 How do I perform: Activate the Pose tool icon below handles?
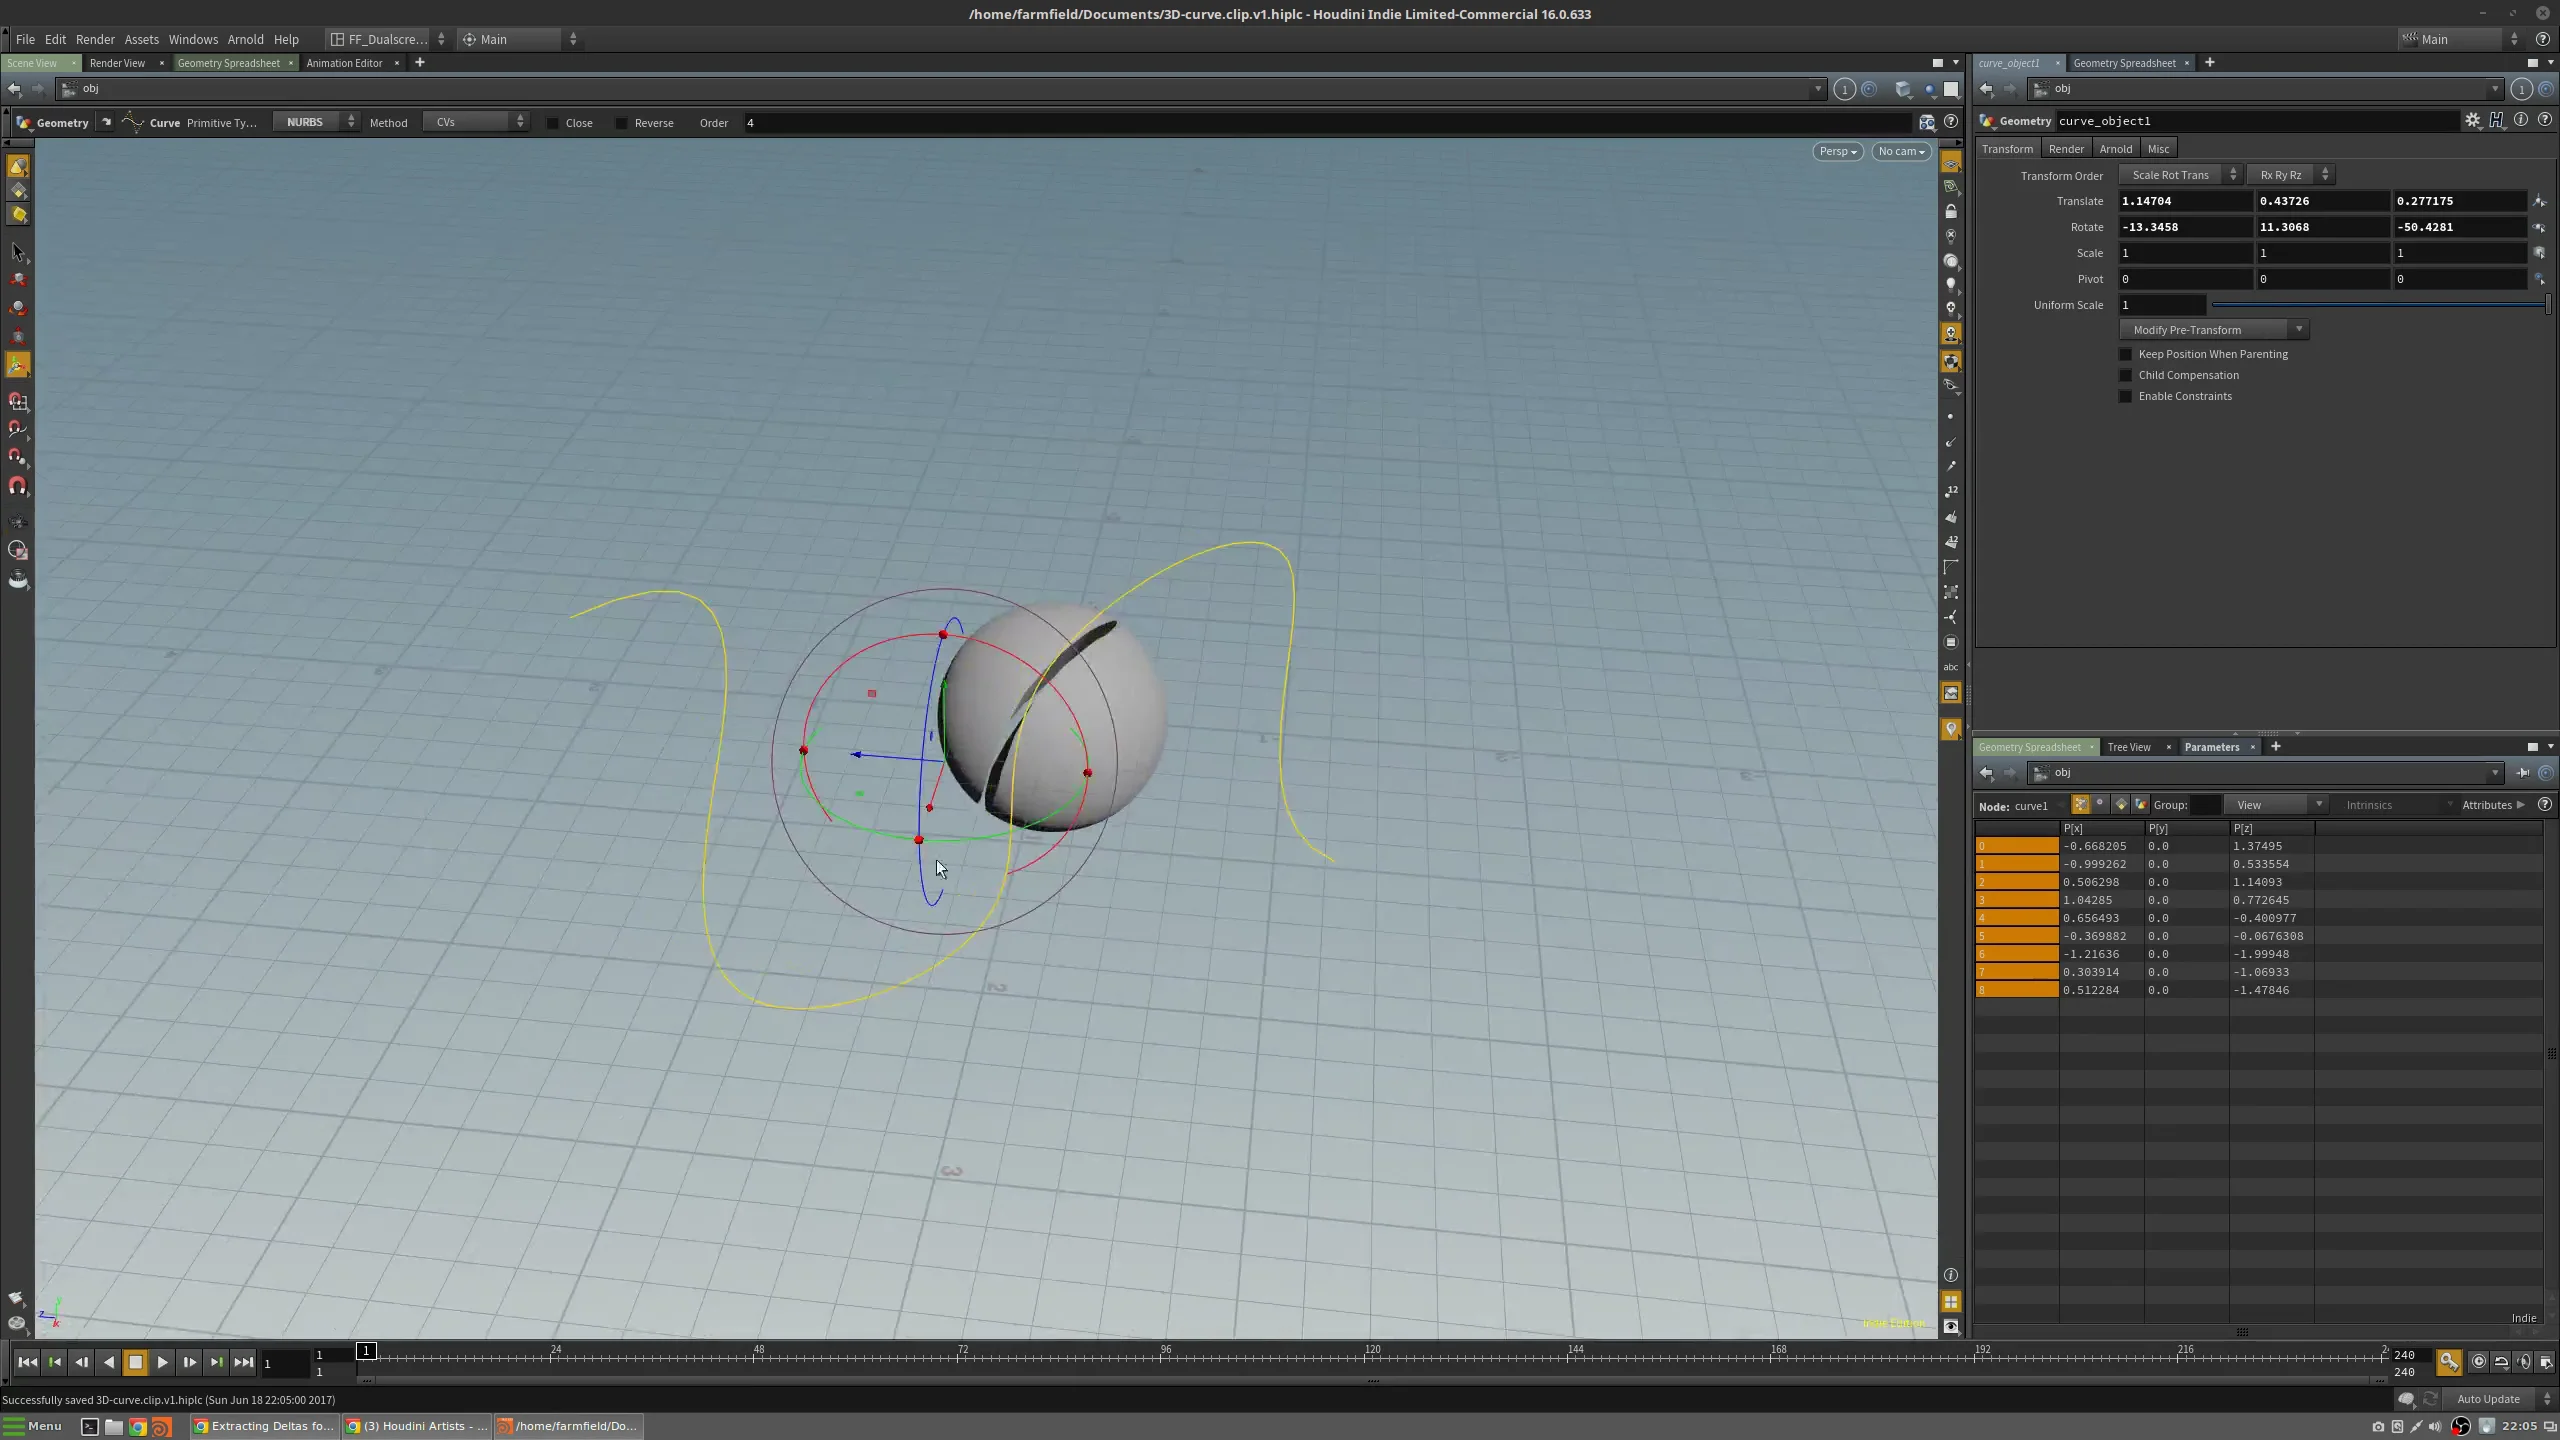[18, 366]
